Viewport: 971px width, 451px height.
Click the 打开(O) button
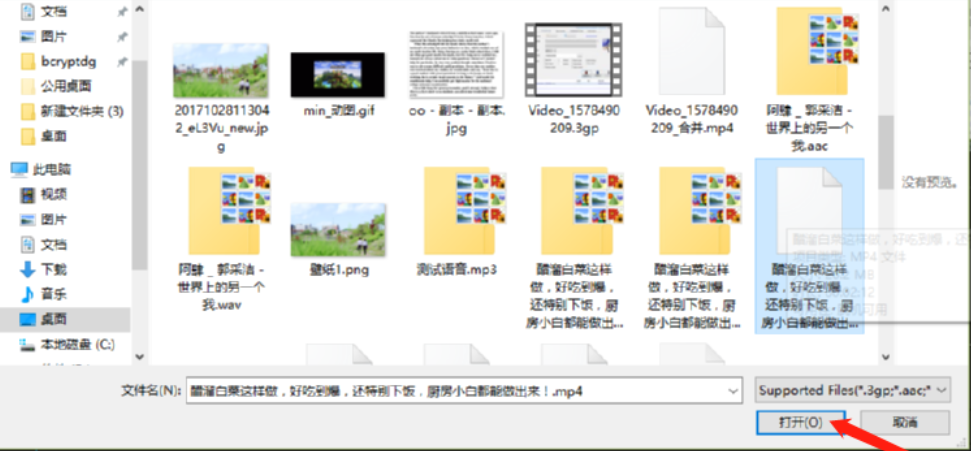click(800, 423)
